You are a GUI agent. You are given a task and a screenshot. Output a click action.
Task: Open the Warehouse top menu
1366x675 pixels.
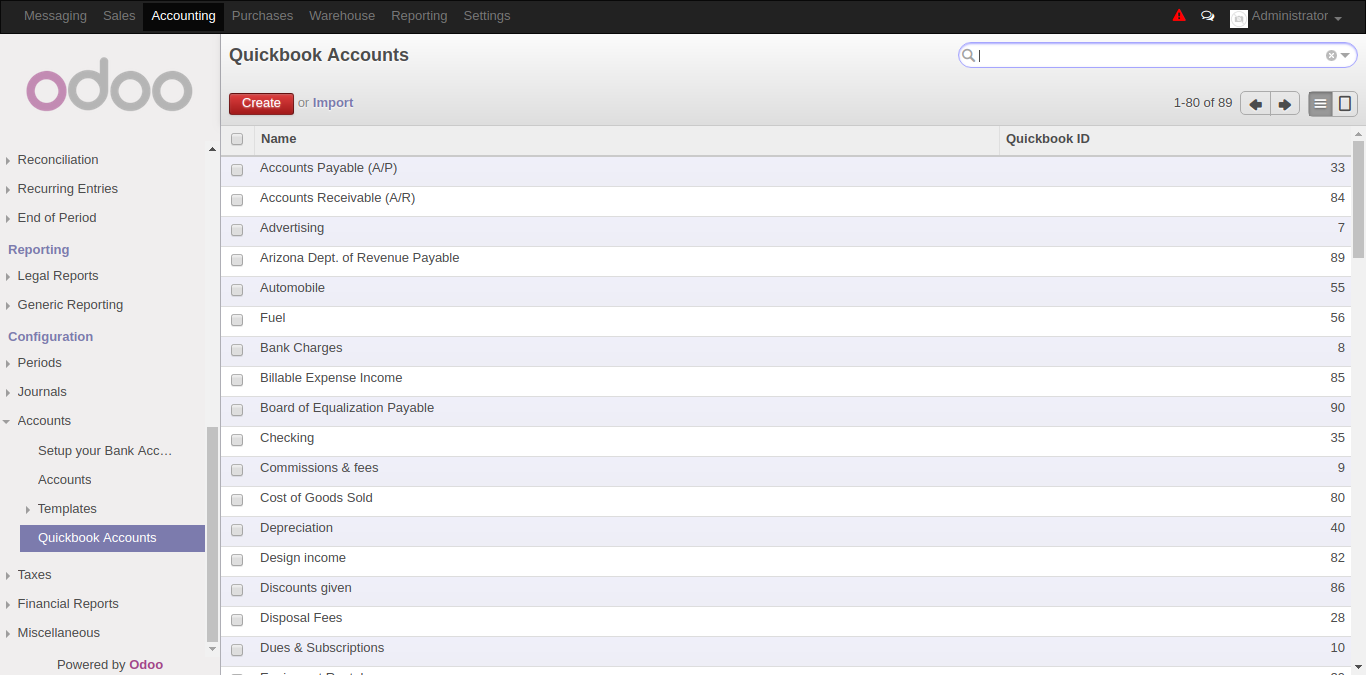tap(342, 16)
